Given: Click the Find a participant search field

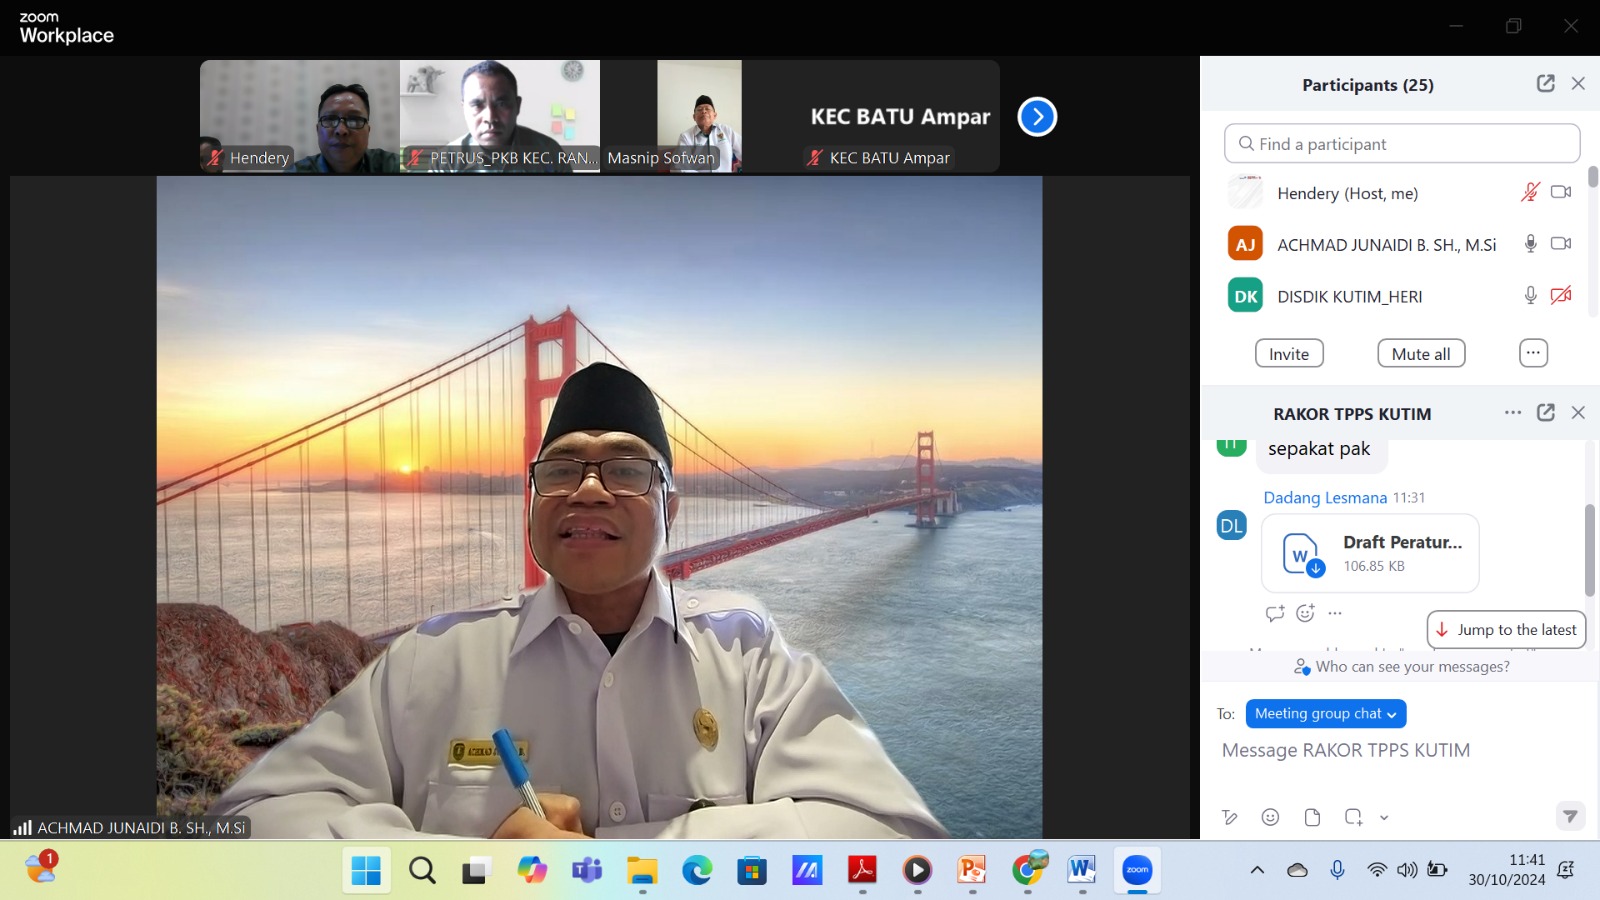Looking at the screenshot, I should point(1401,144).
